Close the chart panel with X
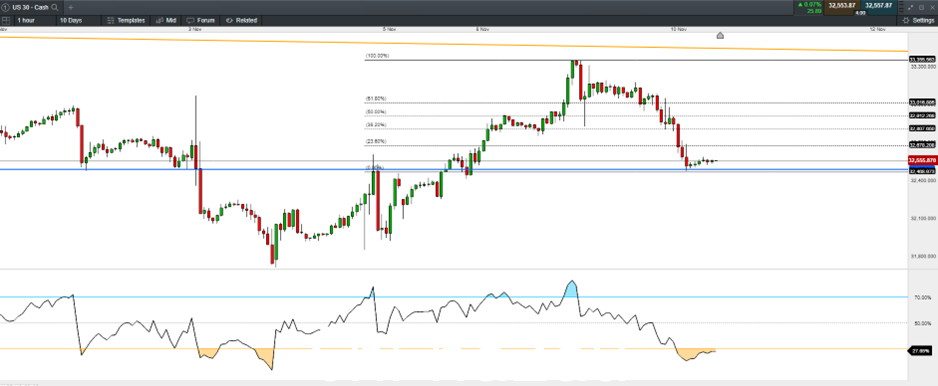Image resolution: width=938 pixels, height=386 pixels. tap(932, 7)
